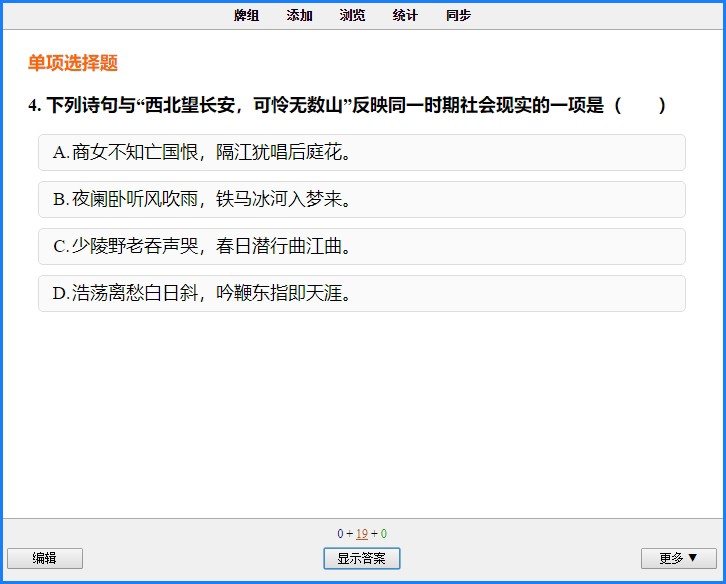Click question 4 stem text about 西北望长安
The height and width of the screenshot is (584, 726).
(x=347, y=105)
